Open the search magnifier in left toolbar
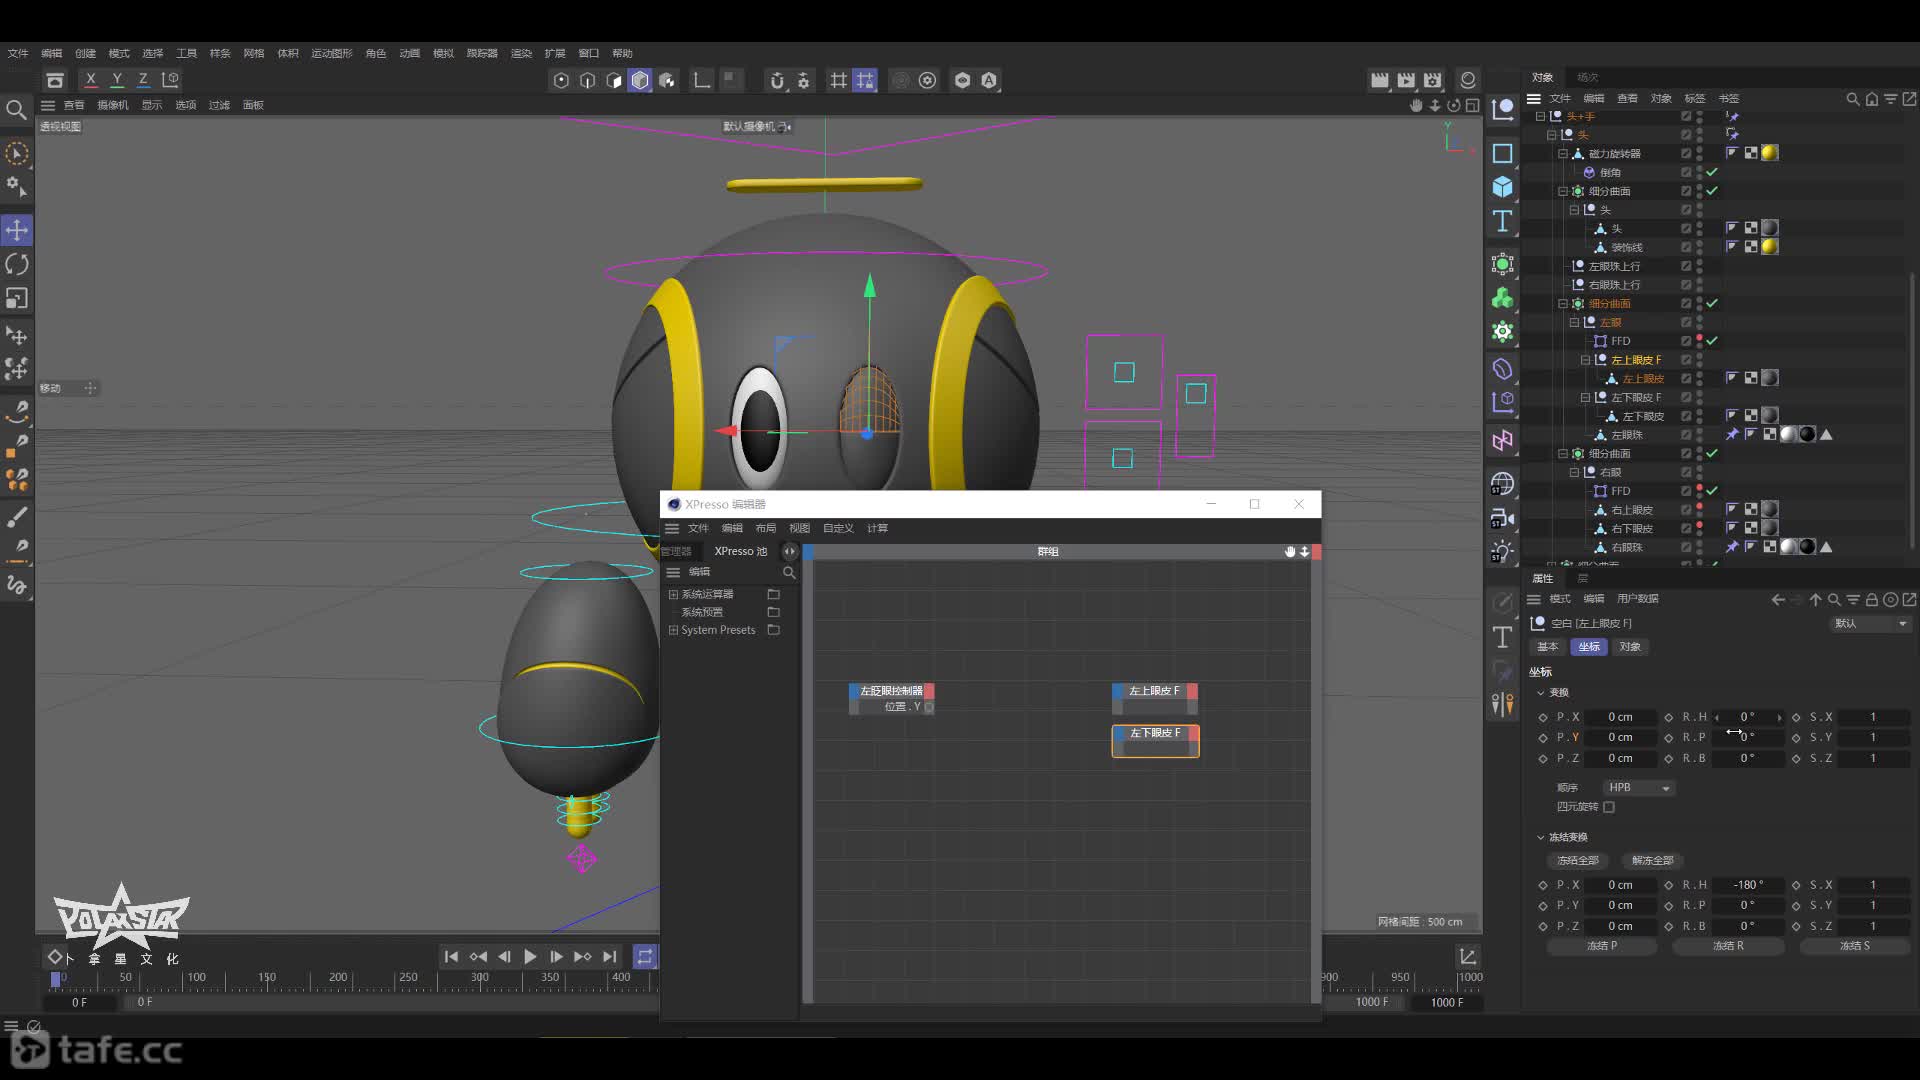This screenshot has height=1080, width=1920. tap(16, 110)
